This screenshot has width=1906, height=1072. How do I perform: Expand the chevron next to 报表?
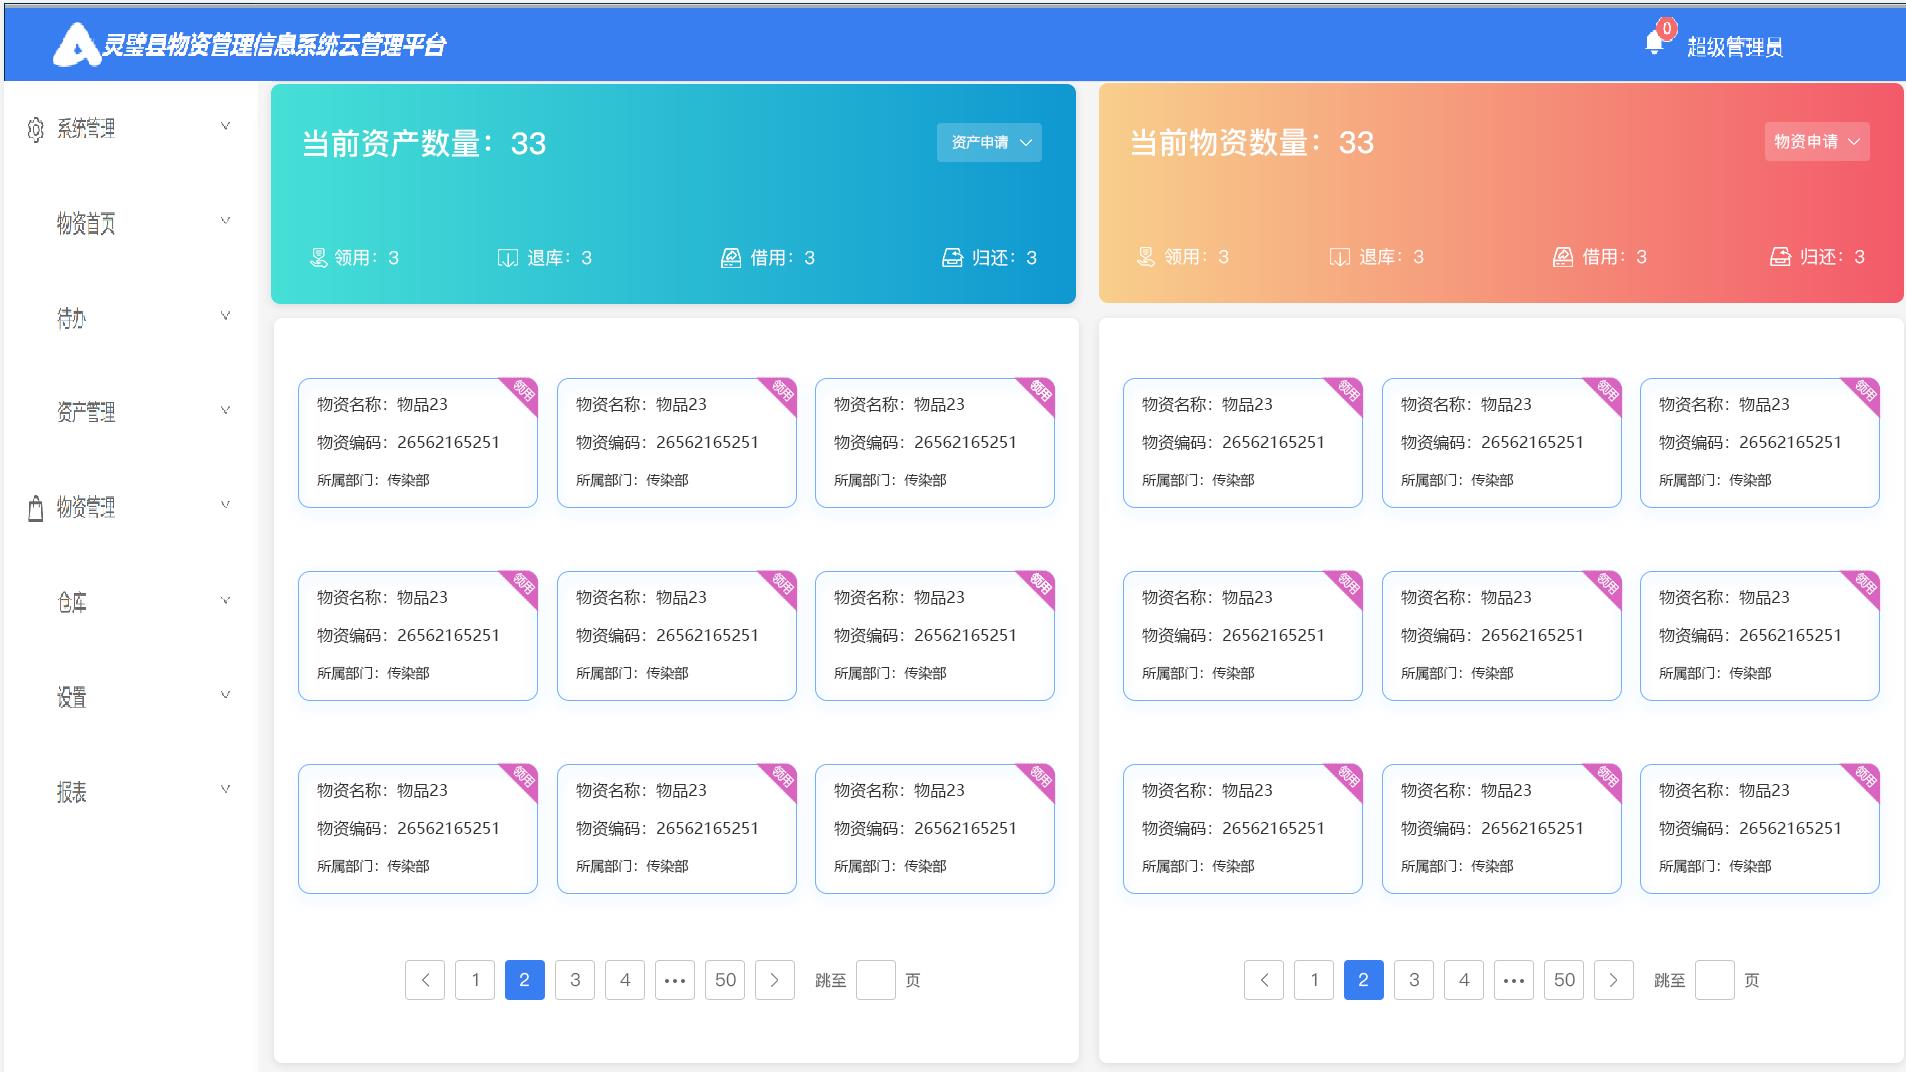[x=225, y=789]
